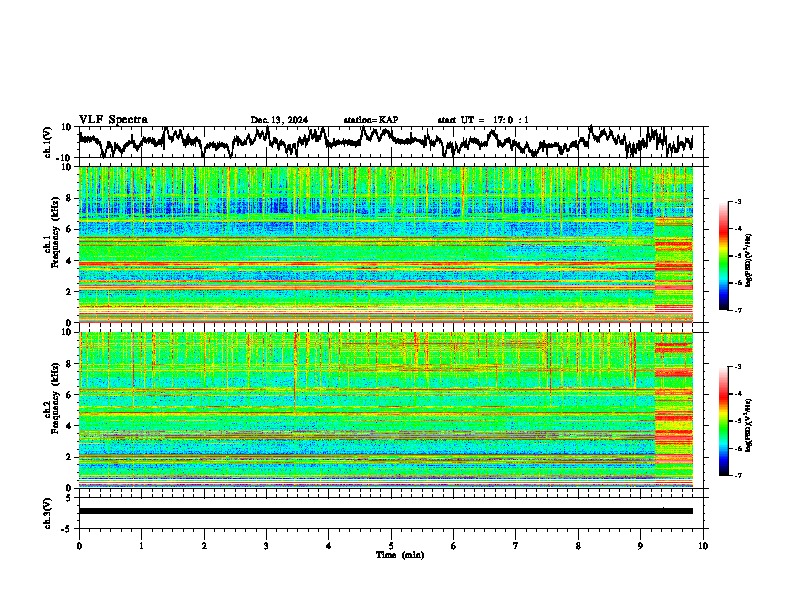This screenshot has width=792, height=612.
Task: Click the ch.1 color scale bar
Action: pyautogui.click(x=723, y=256)
